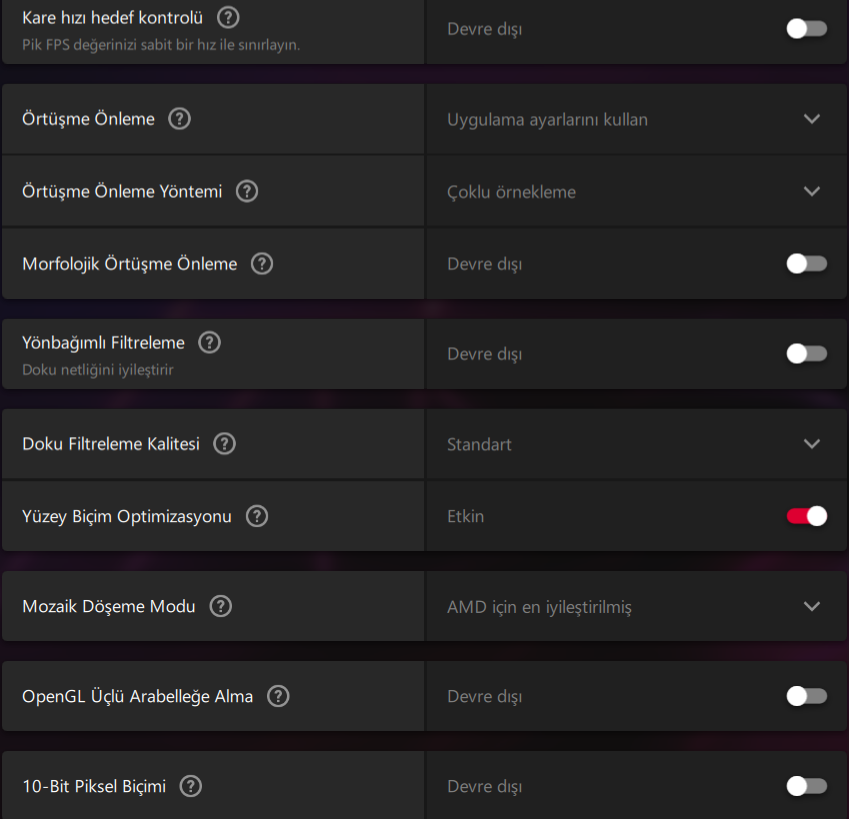849x819 pixels.
Task: Open Çoklu örnekleme method dropdown
Action: (811, 191)
